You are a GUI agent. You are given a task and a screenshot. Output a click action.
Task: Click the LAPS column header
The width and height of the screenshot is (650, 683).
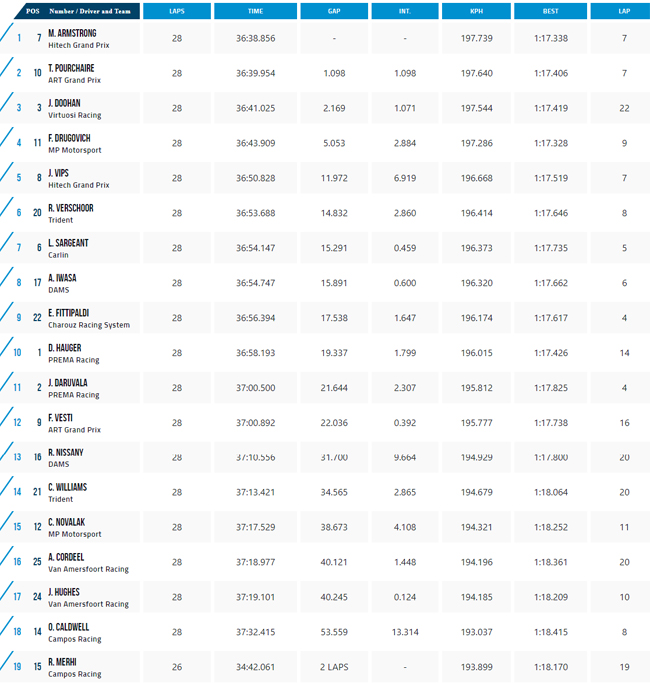[177, 11]
